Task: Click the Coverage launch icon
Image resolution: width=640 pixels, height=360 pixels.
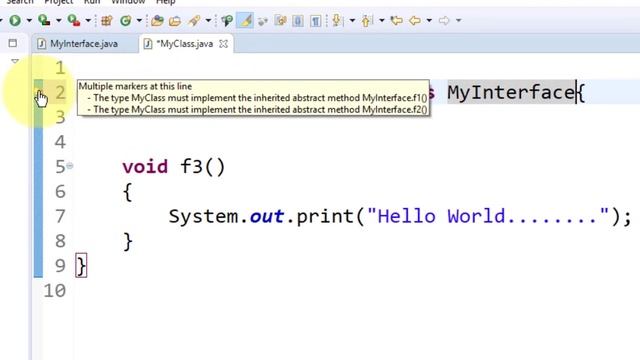Action: pos(44,20)
